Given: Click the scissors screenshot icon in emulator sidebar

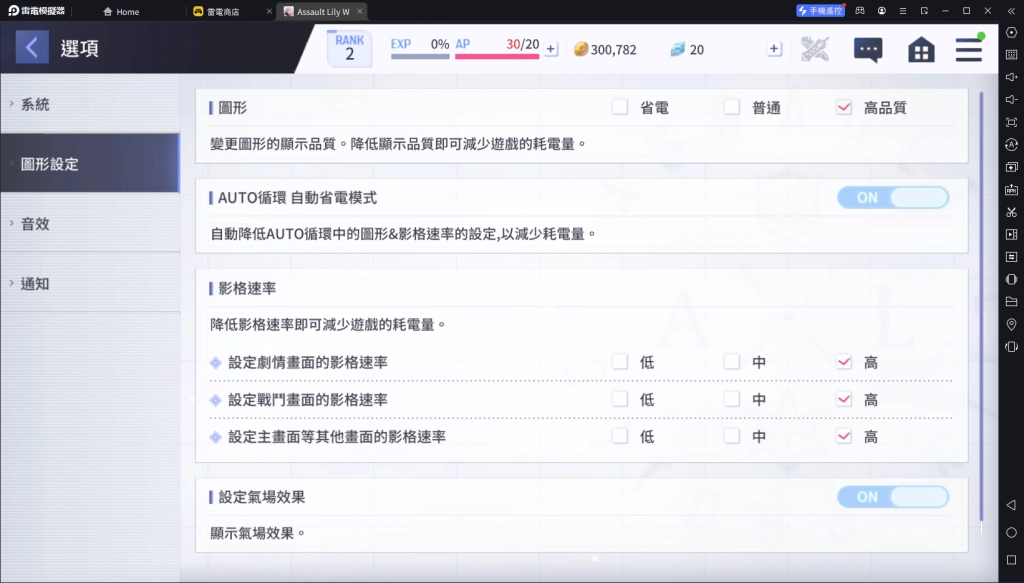Looking at the screenshot, I should pos(1011,212).
